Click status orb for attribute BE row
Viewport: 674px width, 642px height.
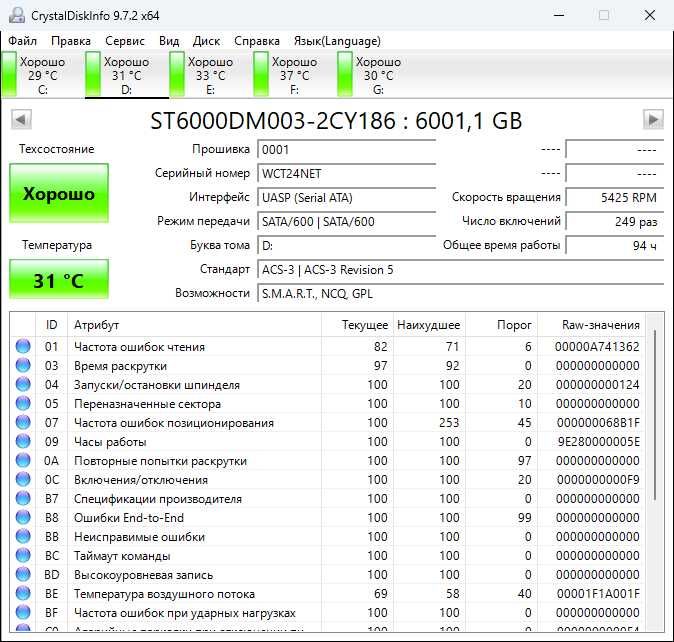[23, 593]
